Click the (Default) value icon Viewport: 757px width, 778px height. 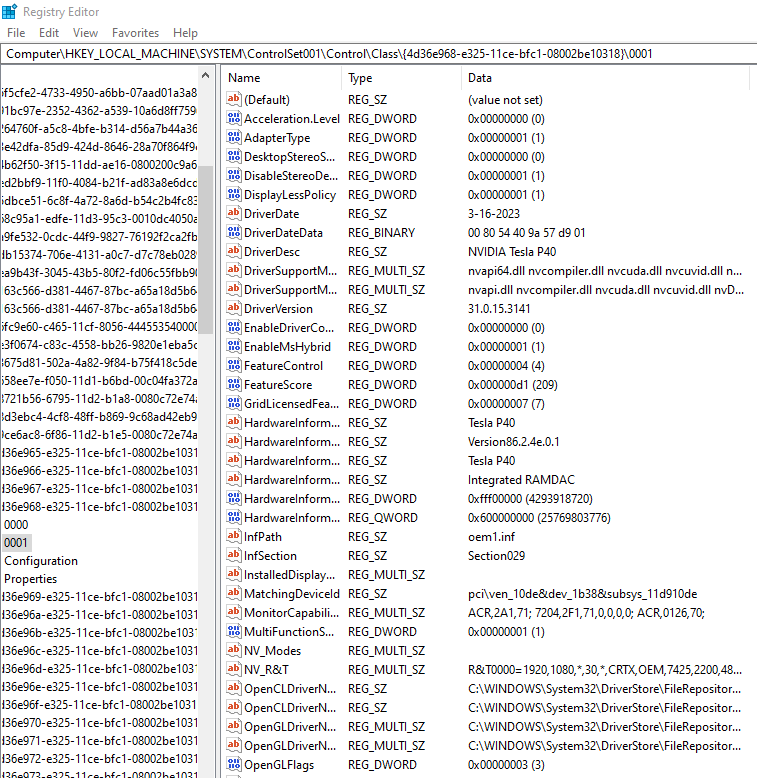tap(234, 100)
